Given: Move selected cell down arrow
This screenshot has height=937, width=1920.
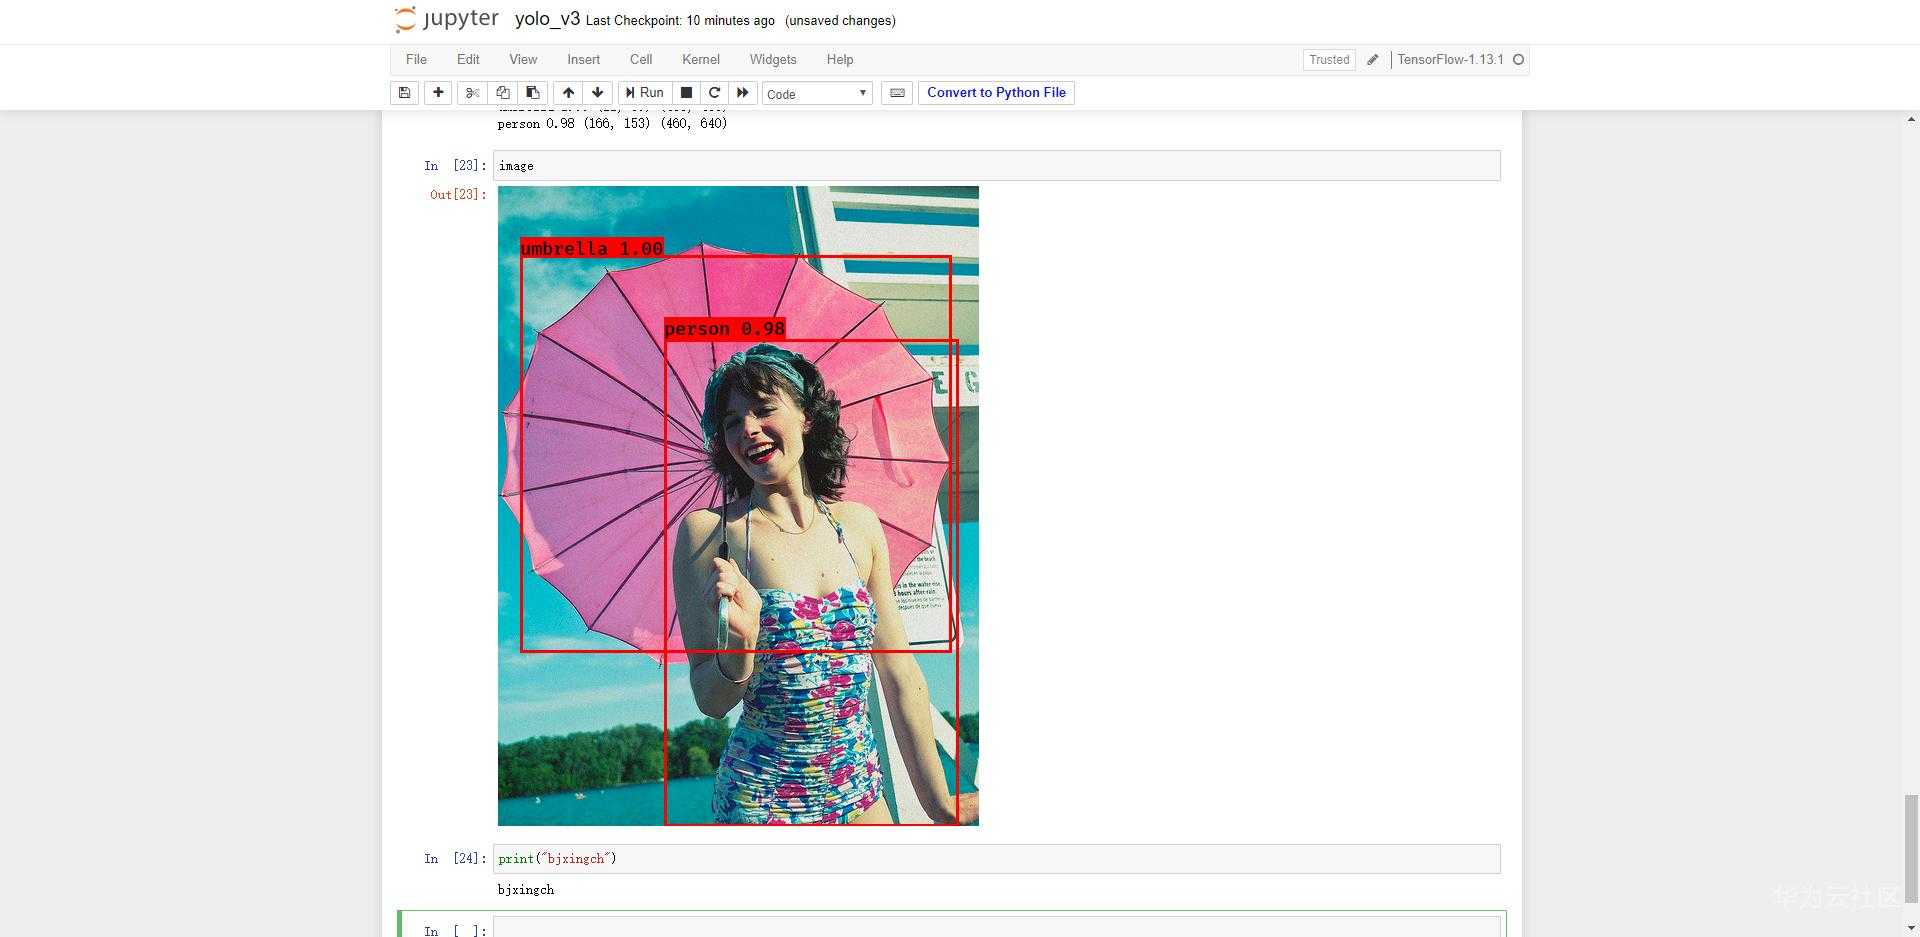Looking at the screenshot, I should [597, 93].
